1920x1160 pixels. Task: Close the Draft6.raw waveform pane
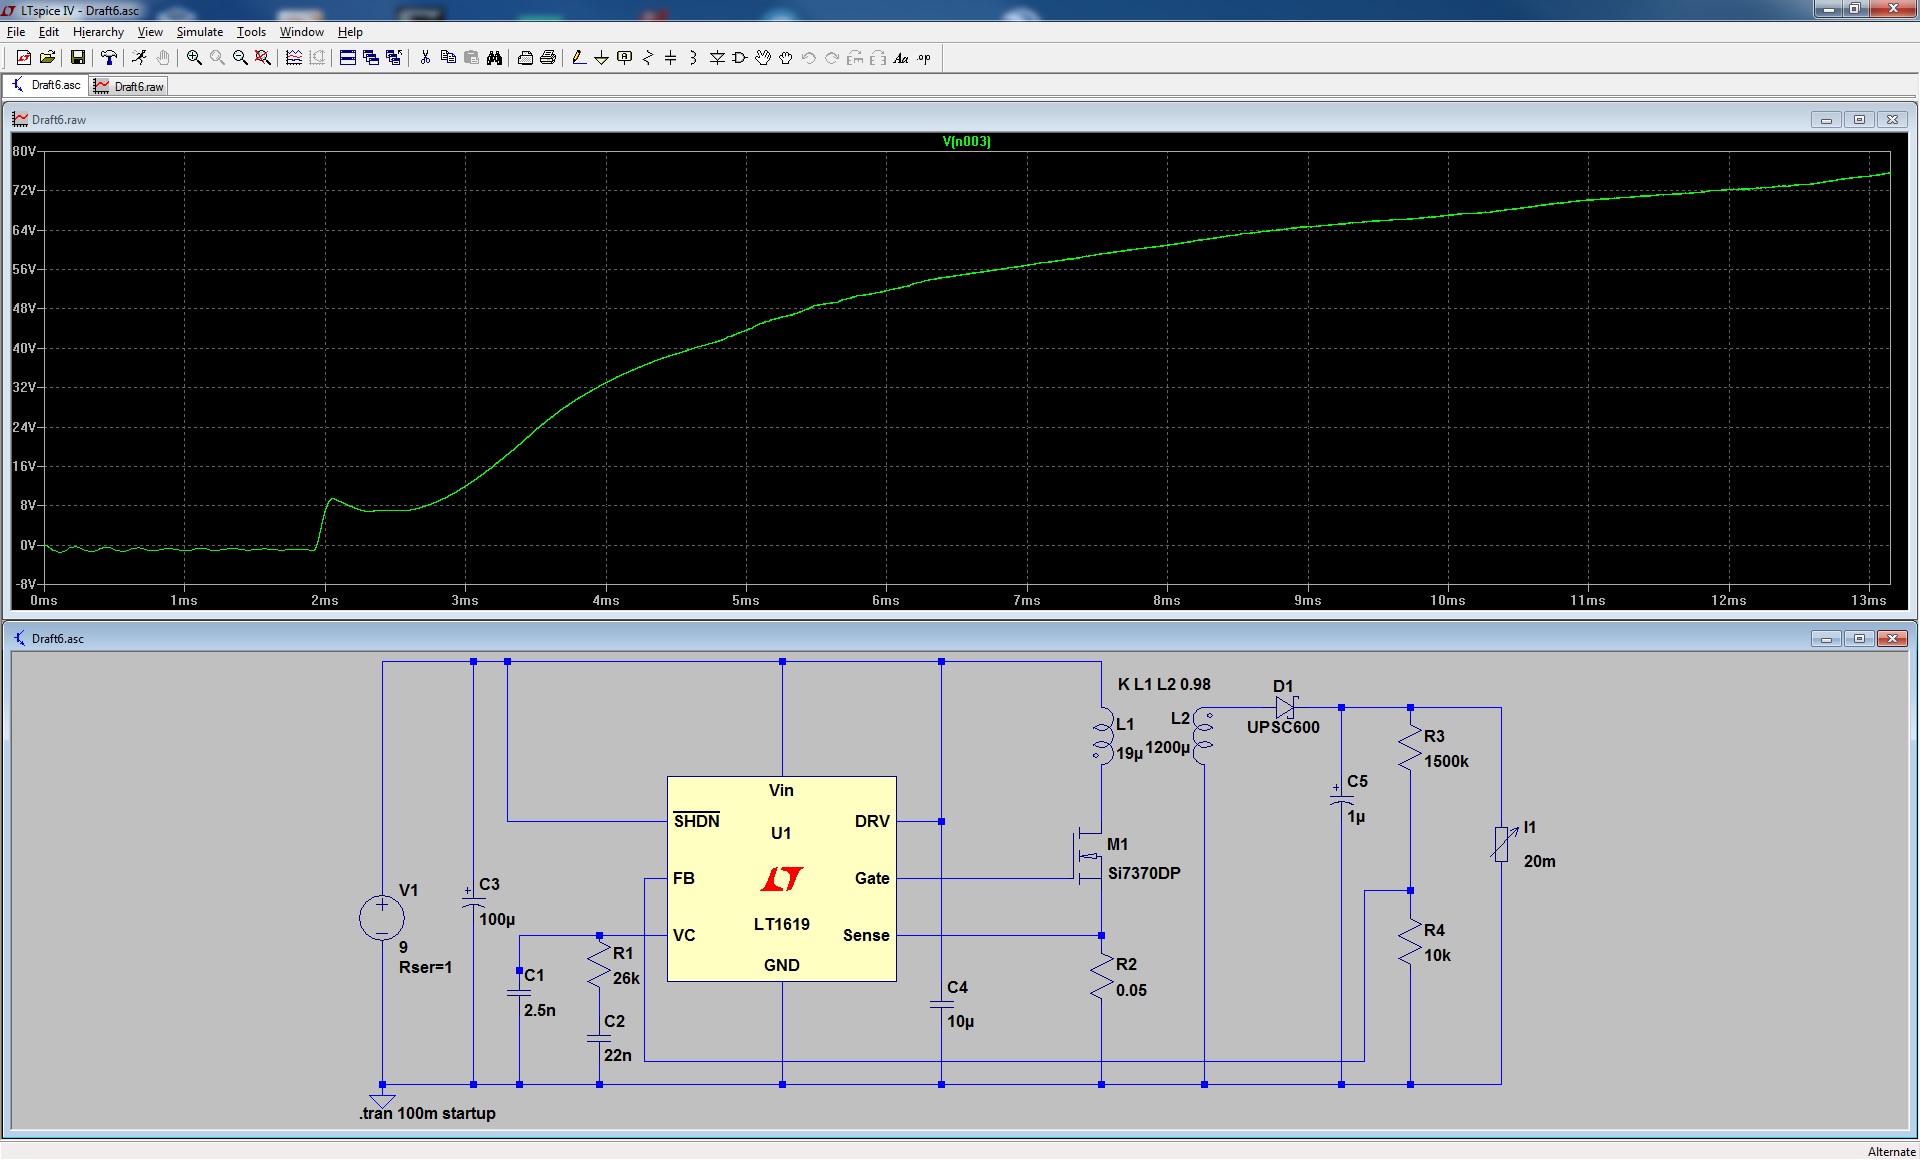click(x=1892, y=120)
